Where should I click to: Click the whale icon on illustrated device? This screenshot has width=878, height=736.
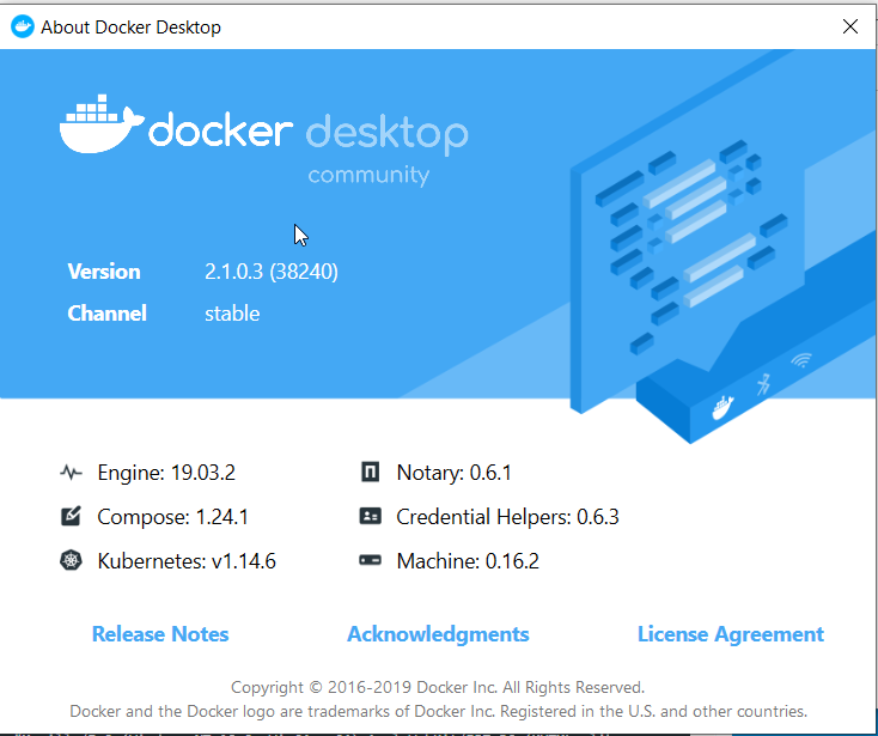[722, 406]
